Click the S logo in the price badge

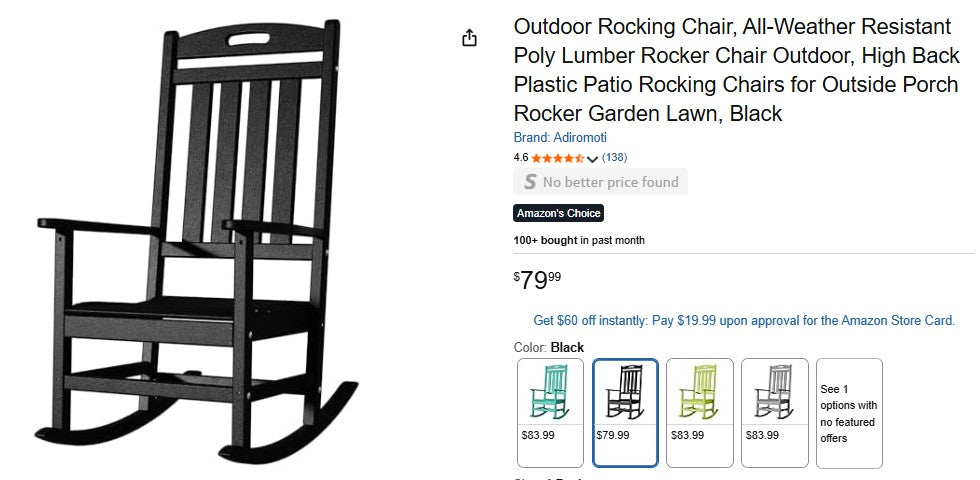529,182
